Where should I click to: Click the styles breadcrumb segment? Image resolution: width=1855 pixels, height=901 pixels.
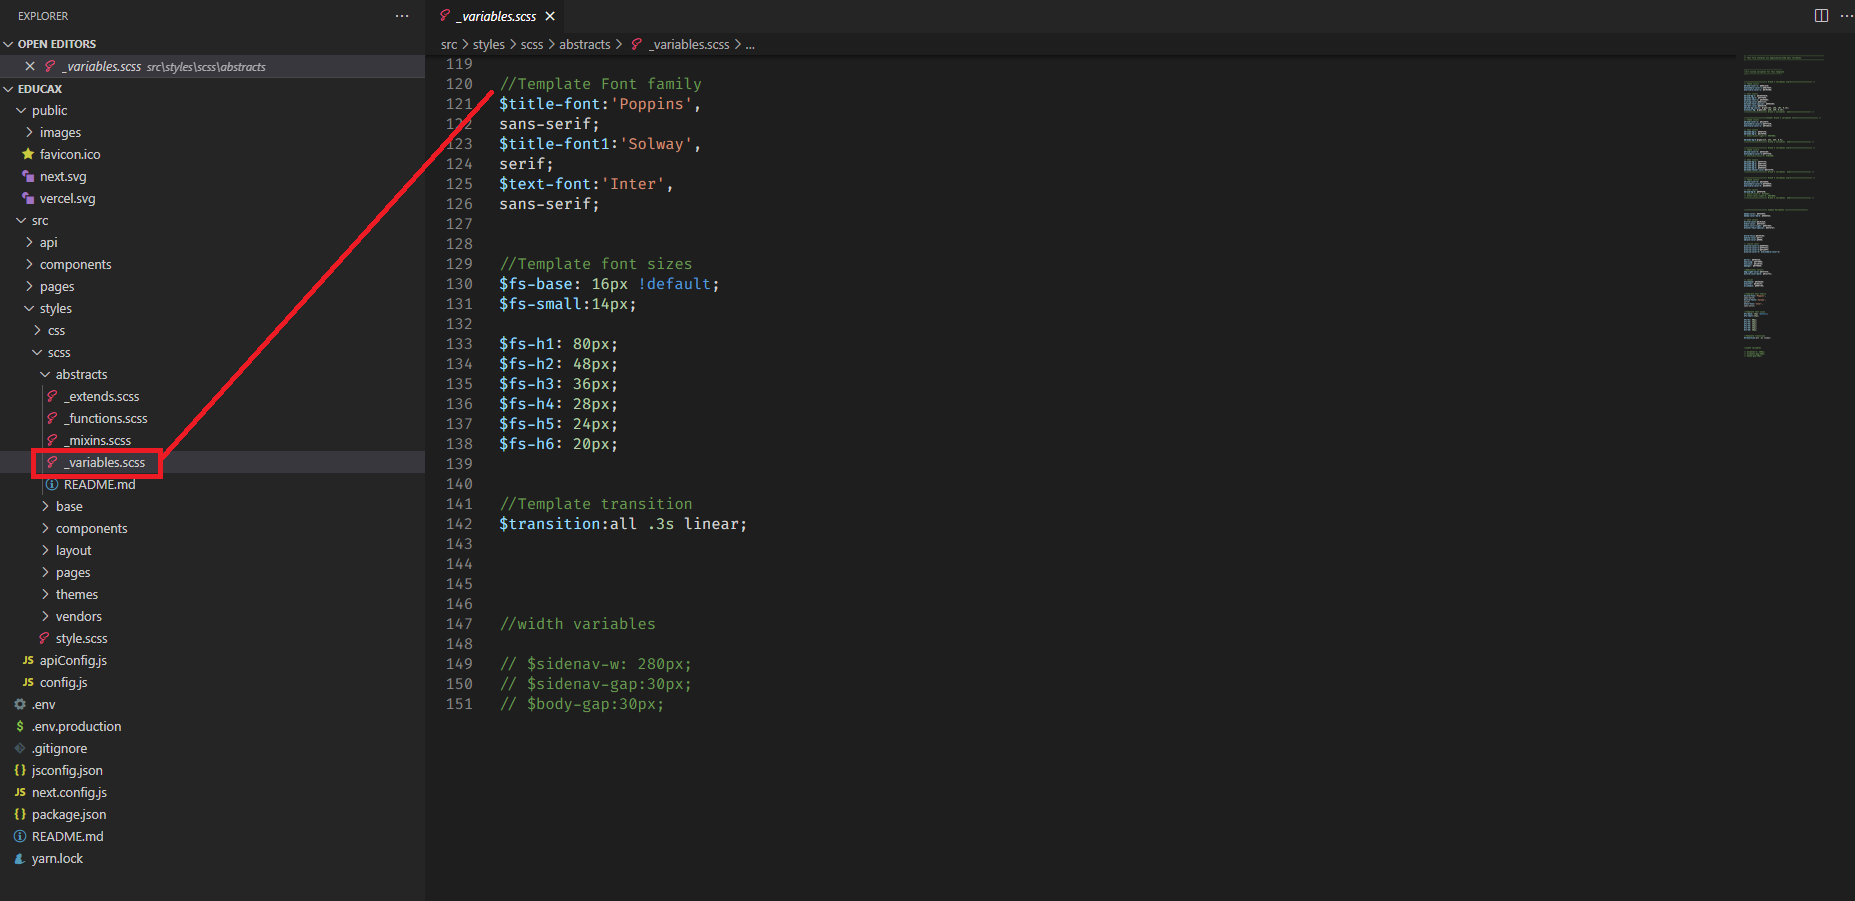pyautogui.click(x=488, y=45)
